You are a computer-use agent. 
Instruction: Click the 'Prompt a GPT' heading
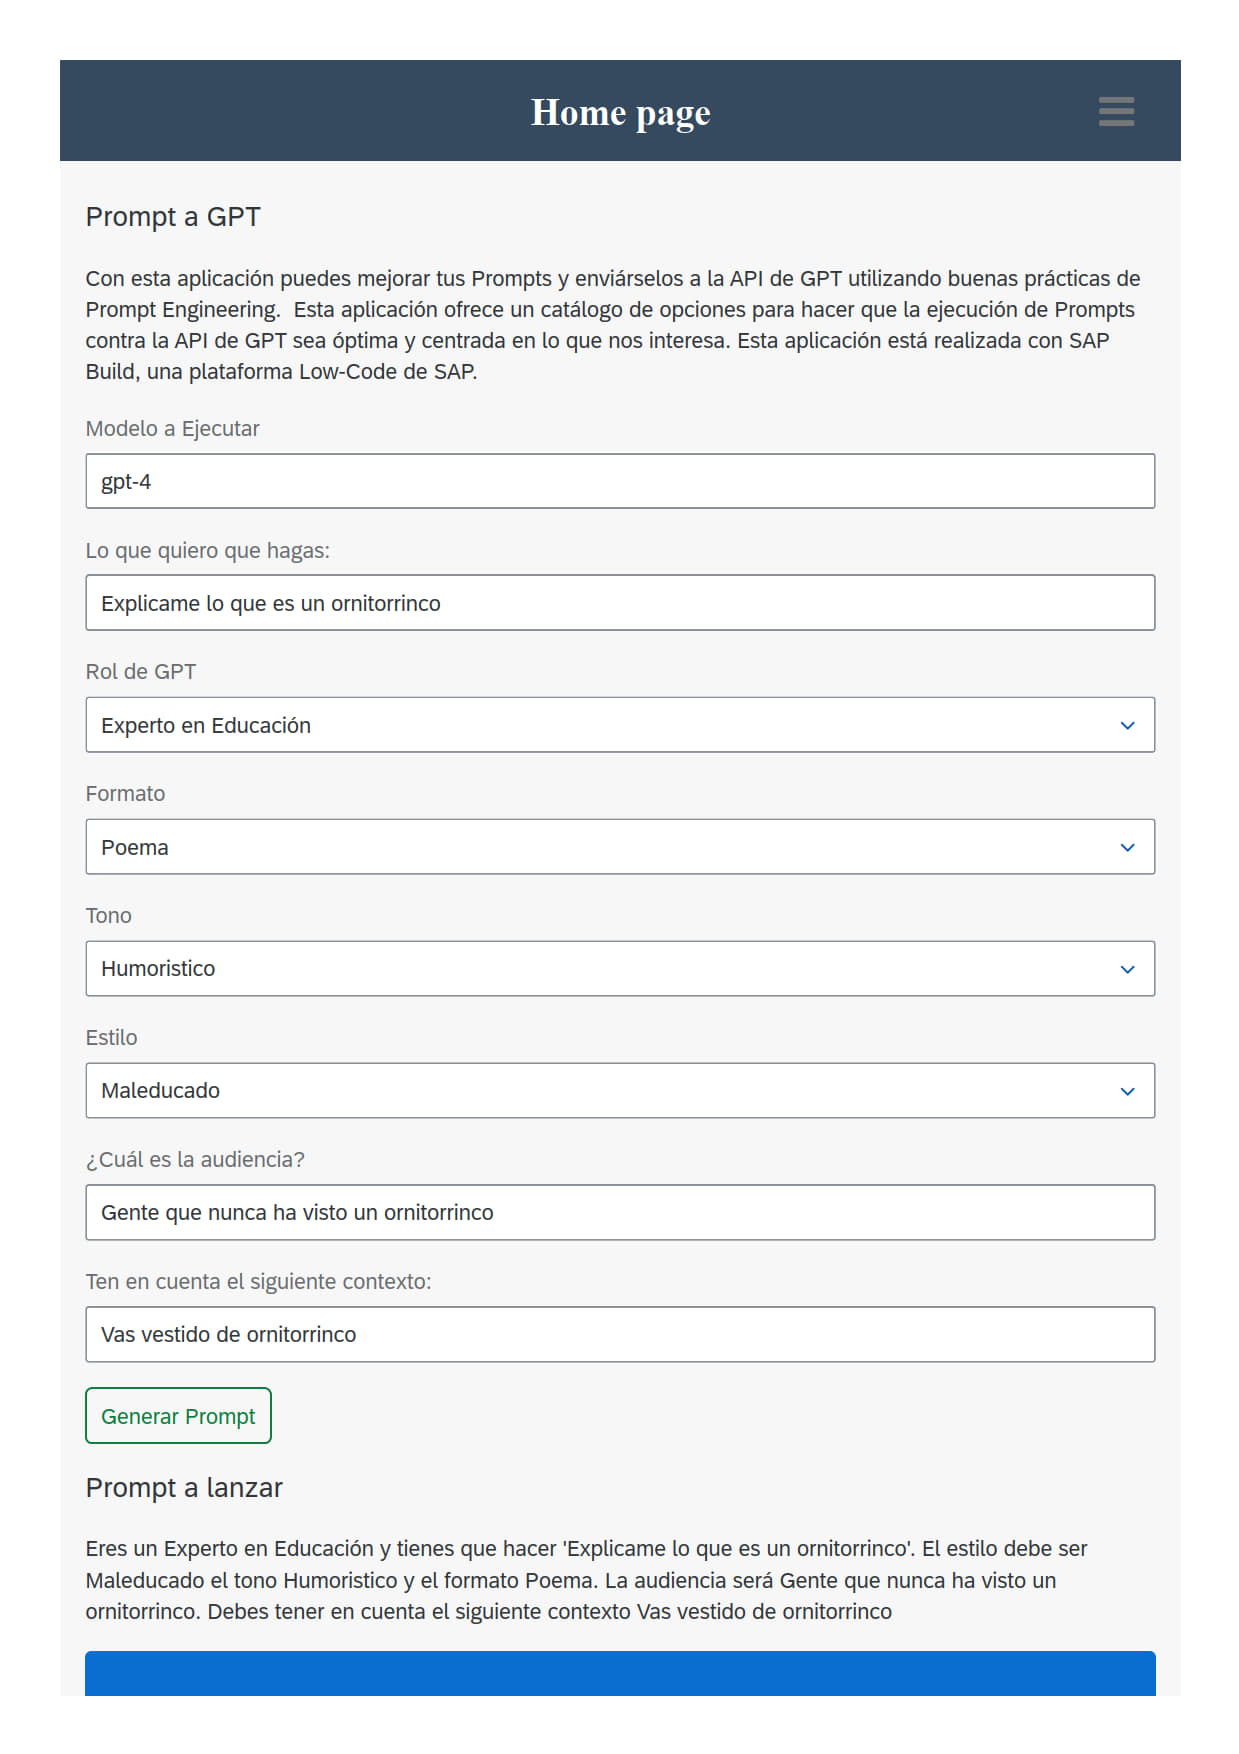point(173,217)
